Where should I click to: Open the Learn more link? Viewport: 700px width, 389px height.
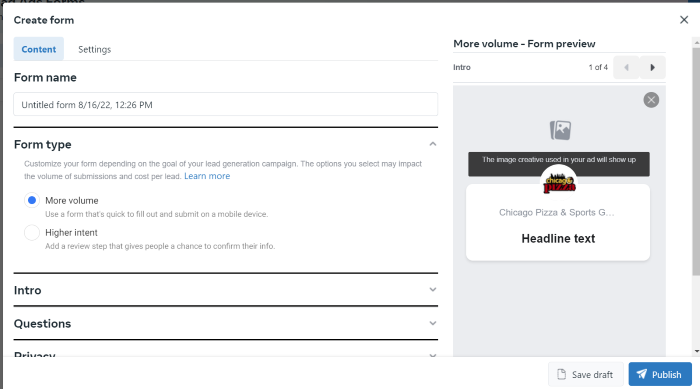207,176
